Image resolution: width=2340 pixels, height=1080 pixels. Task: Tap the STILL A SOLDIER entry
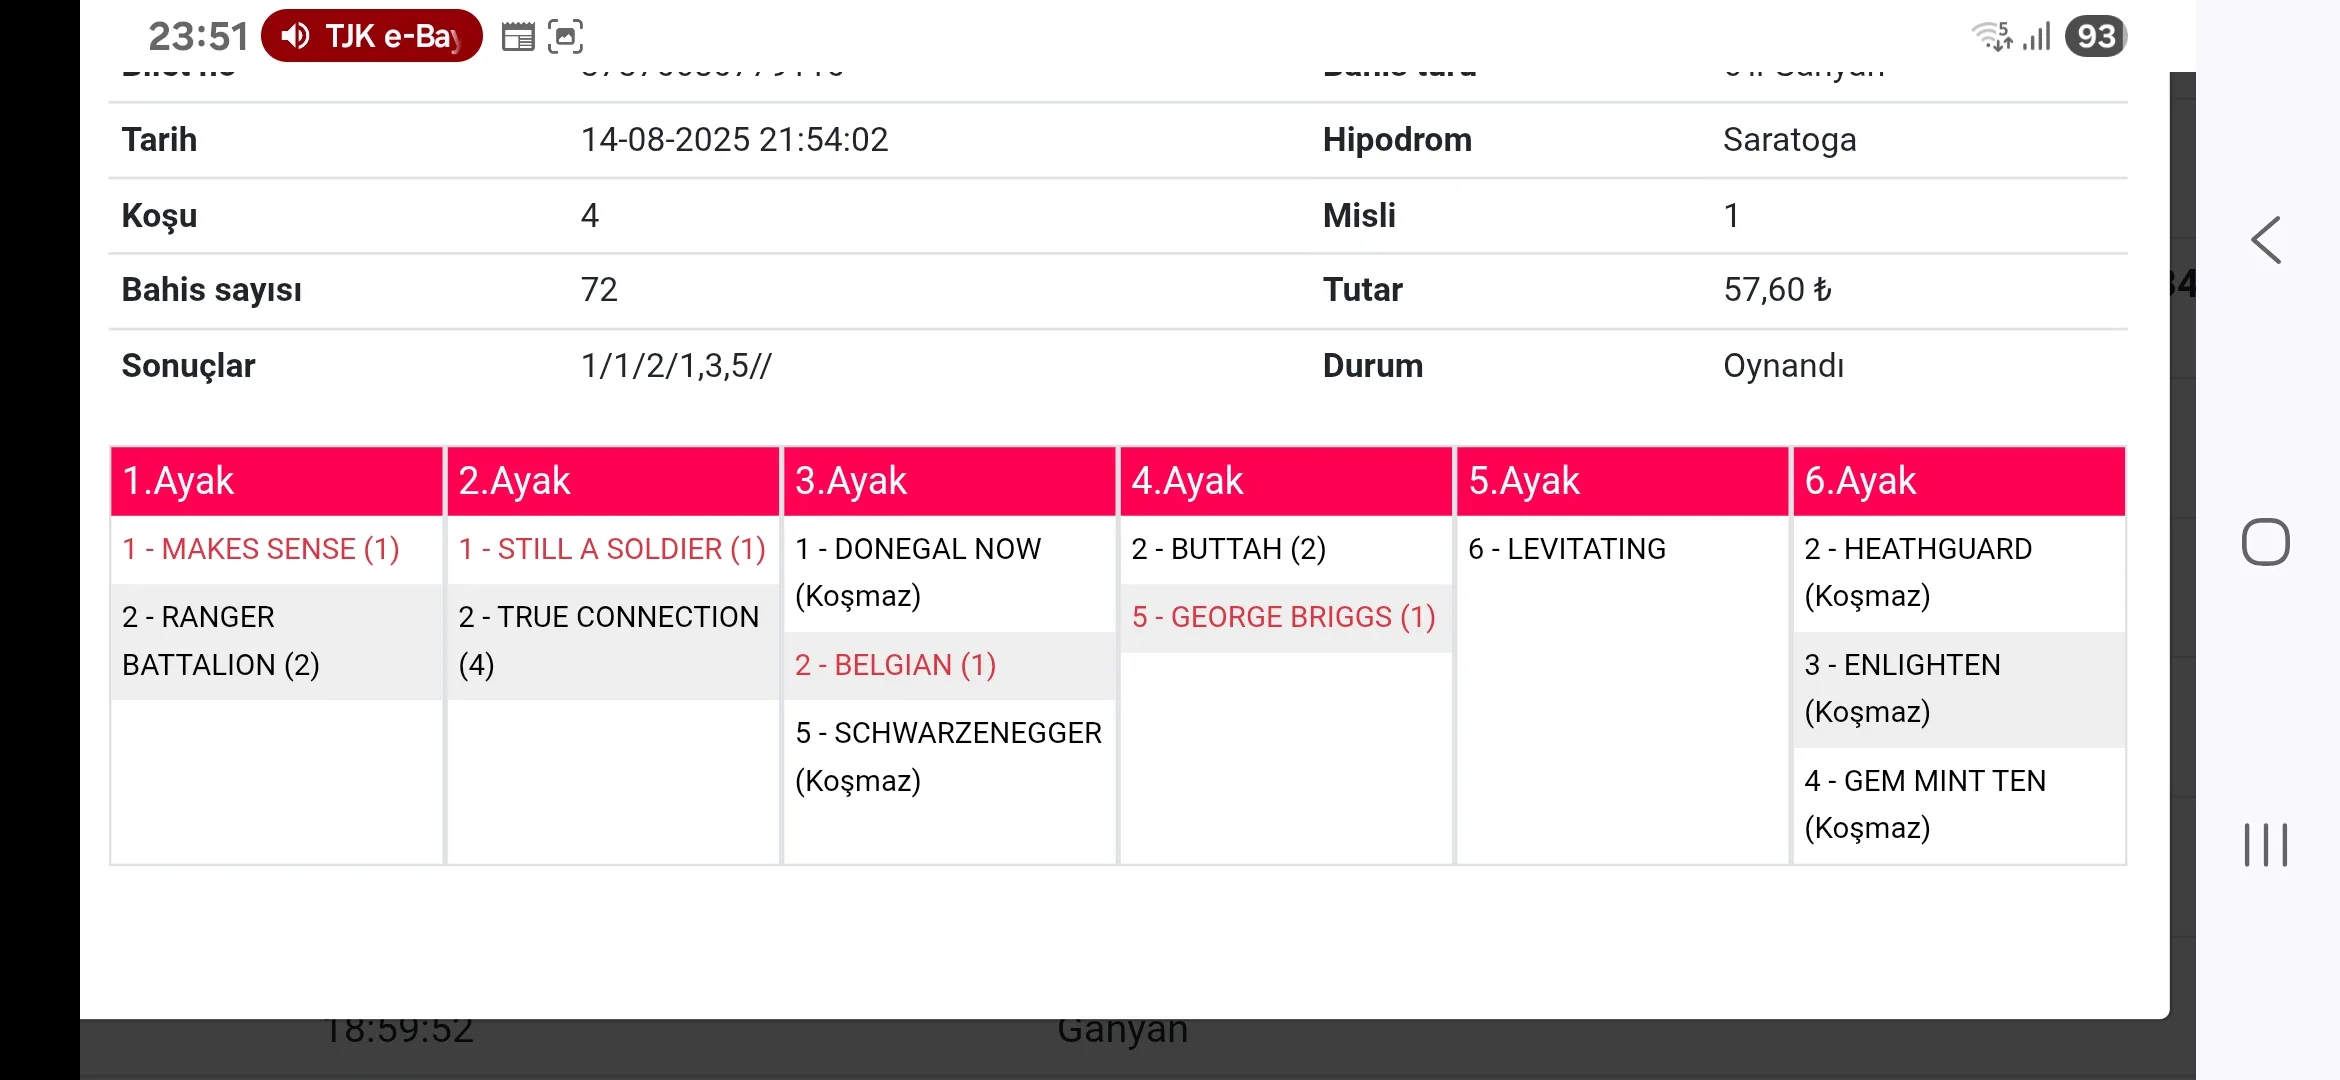(x=612, y=549)
